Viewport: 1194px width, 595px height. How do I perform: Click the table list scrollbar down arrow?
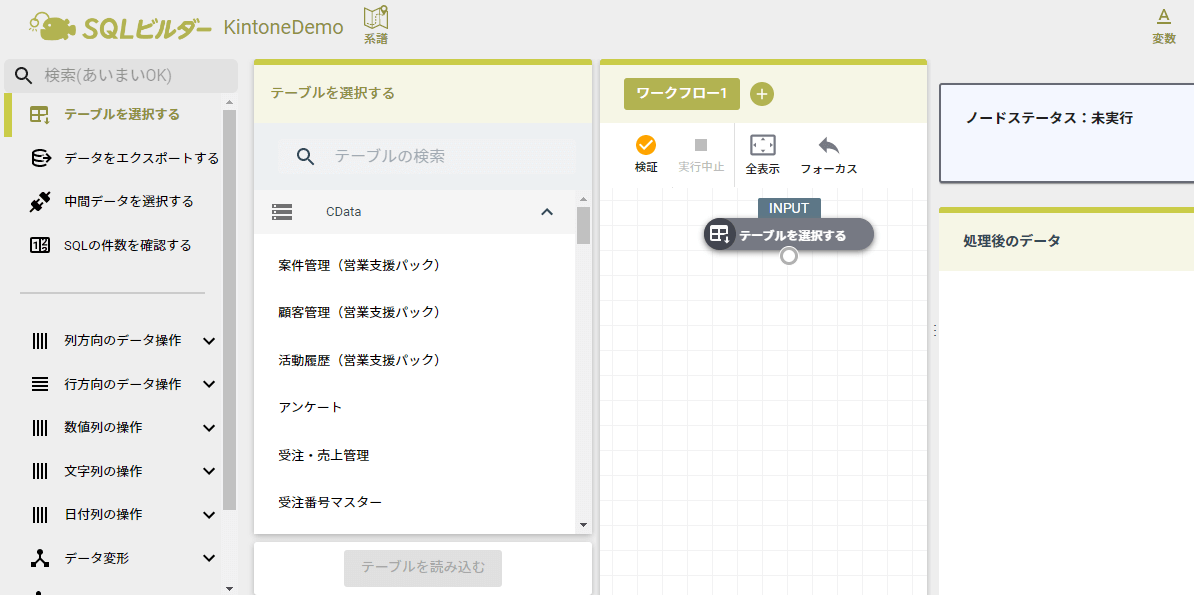point(583,525)
